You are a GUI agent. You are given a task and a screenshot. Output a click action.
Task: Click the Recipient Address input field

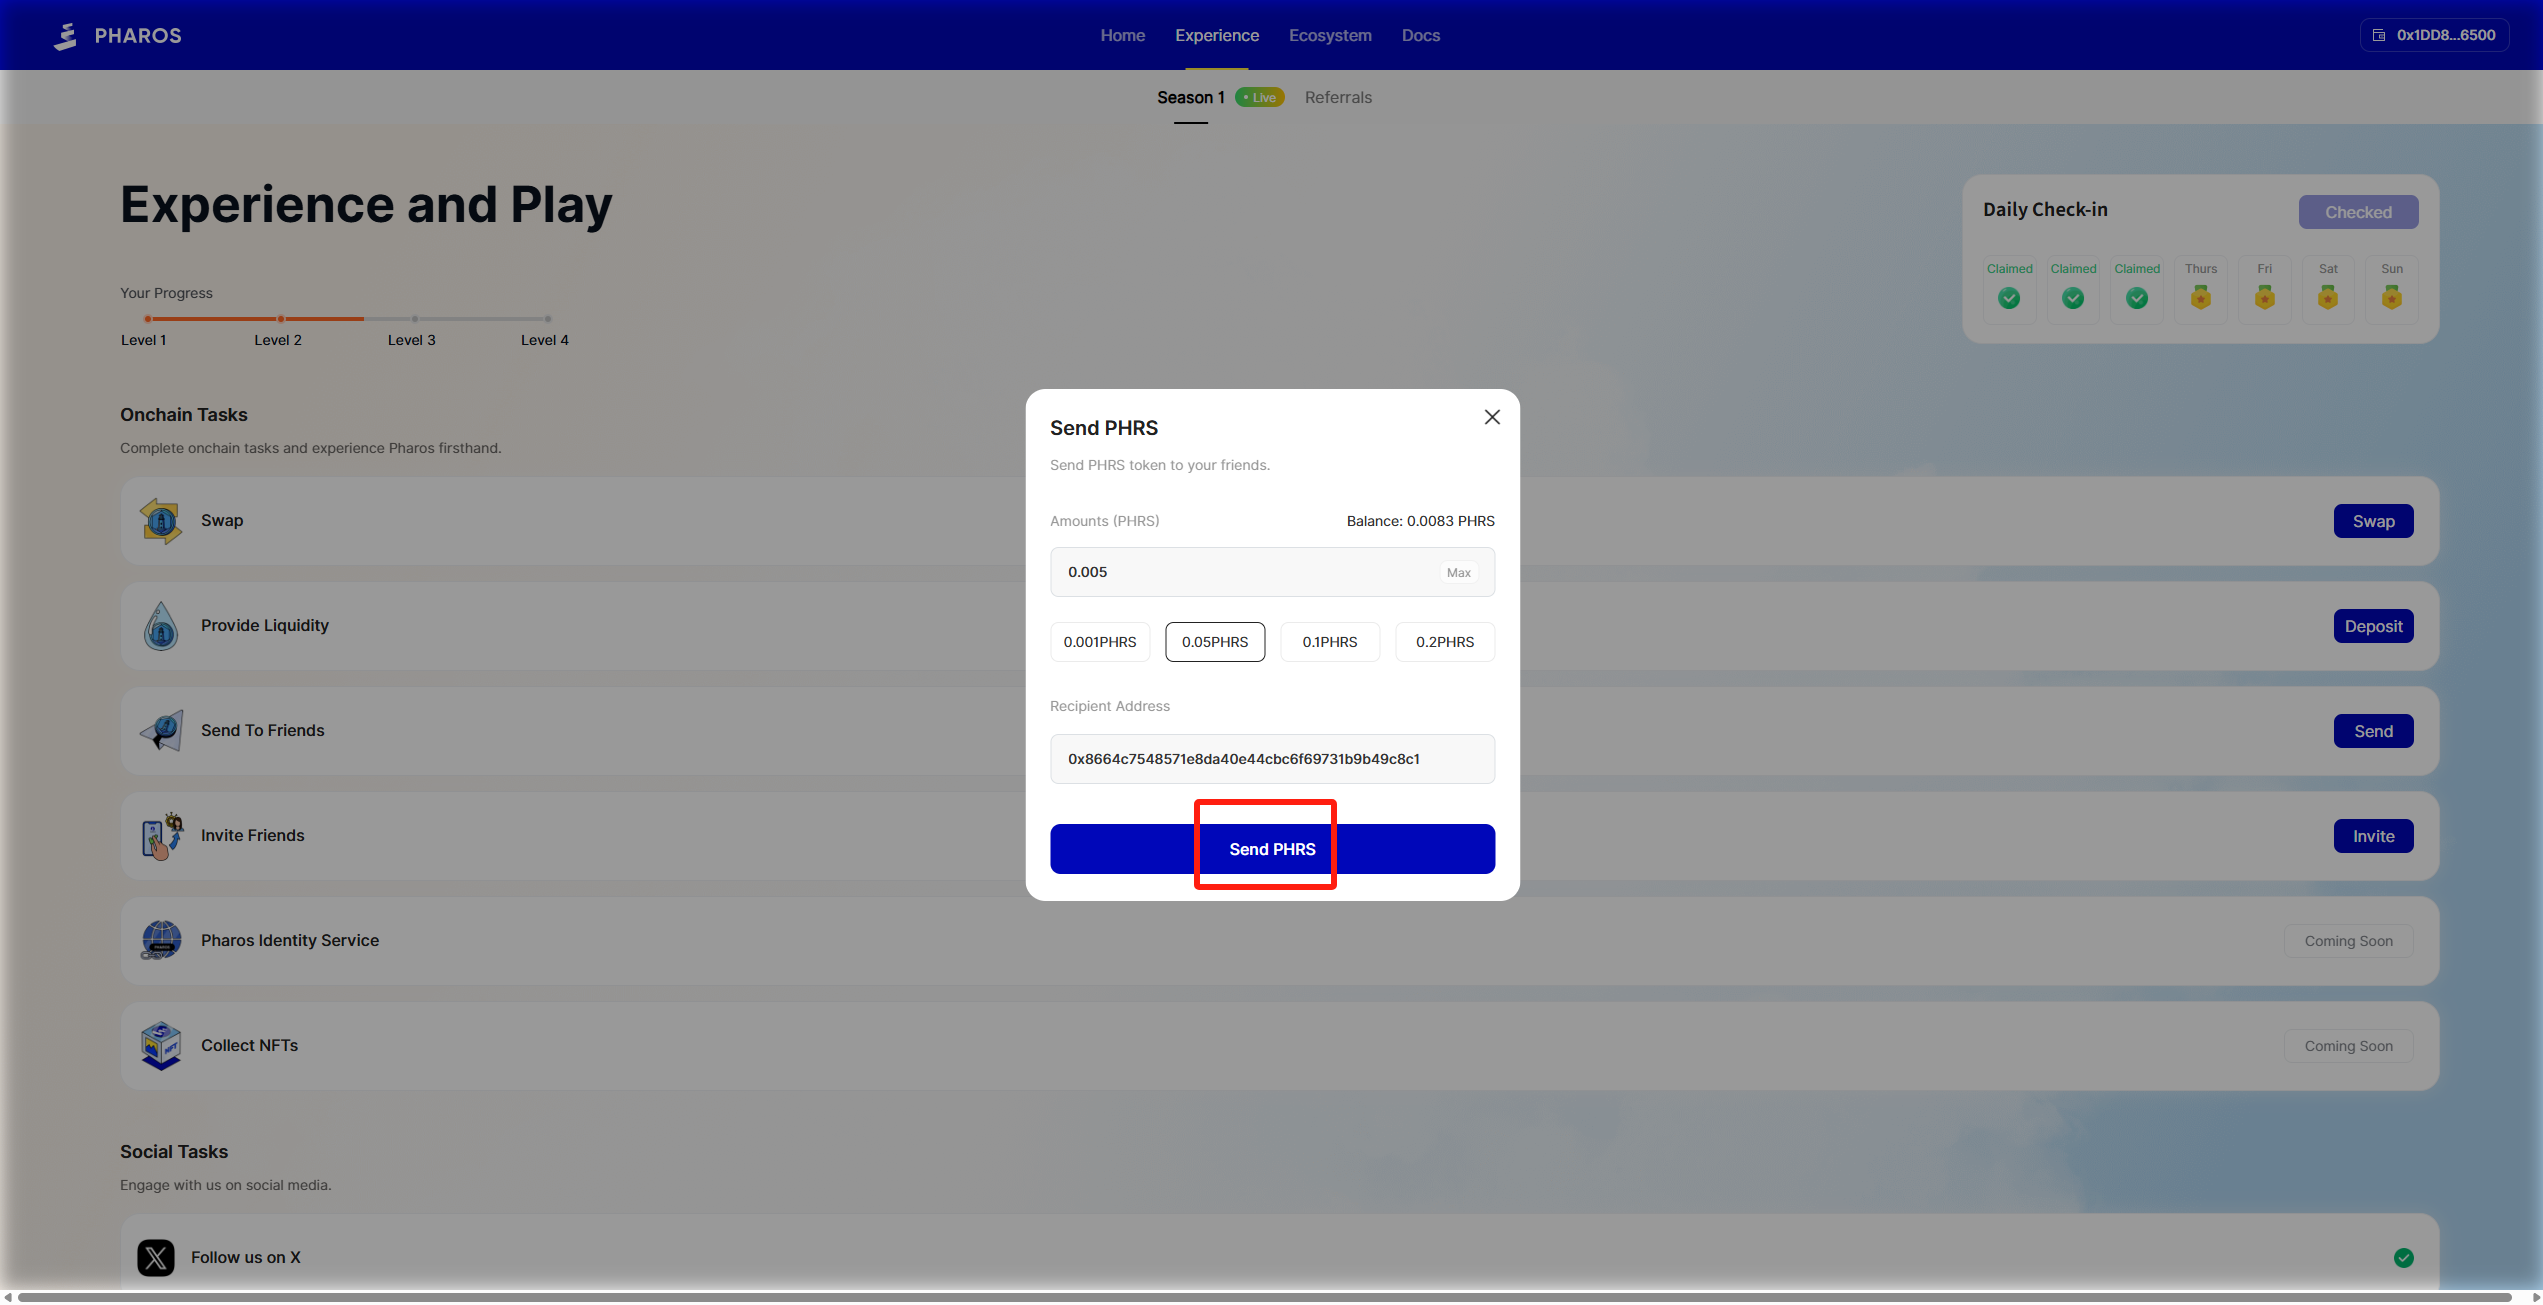(x=1272, y=759)
